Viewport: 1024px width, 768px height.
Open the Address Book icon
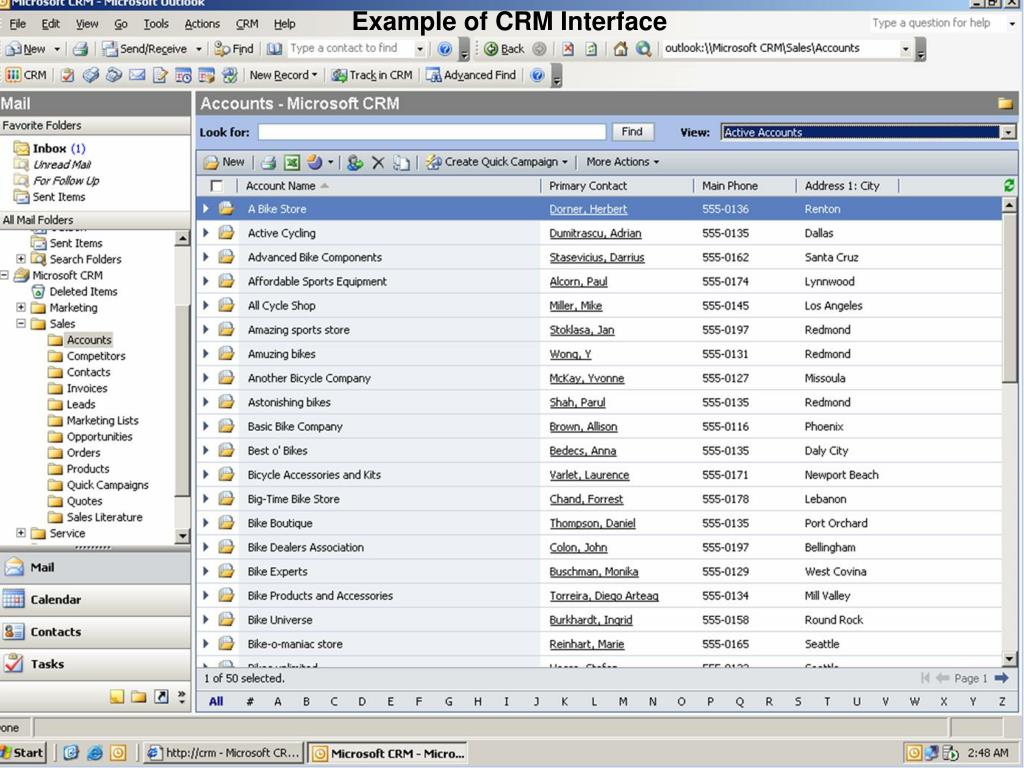(274, 49)
